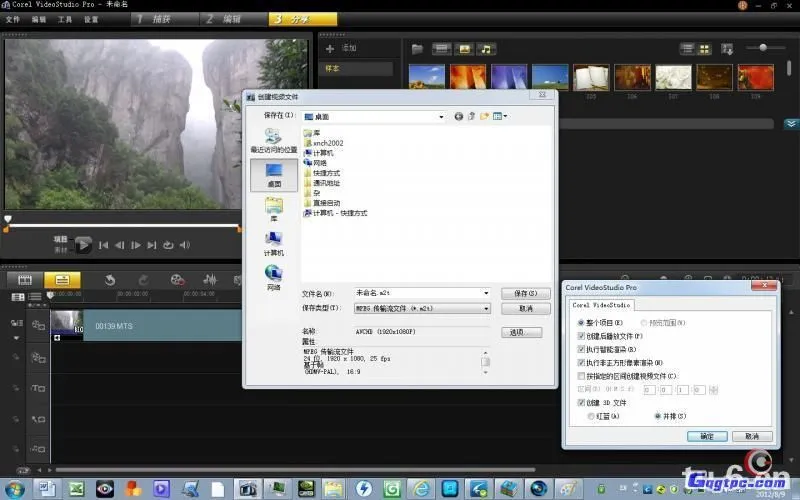Click 保存 button in save dialog
Screen dimensions: 800x500
[526, 293]
